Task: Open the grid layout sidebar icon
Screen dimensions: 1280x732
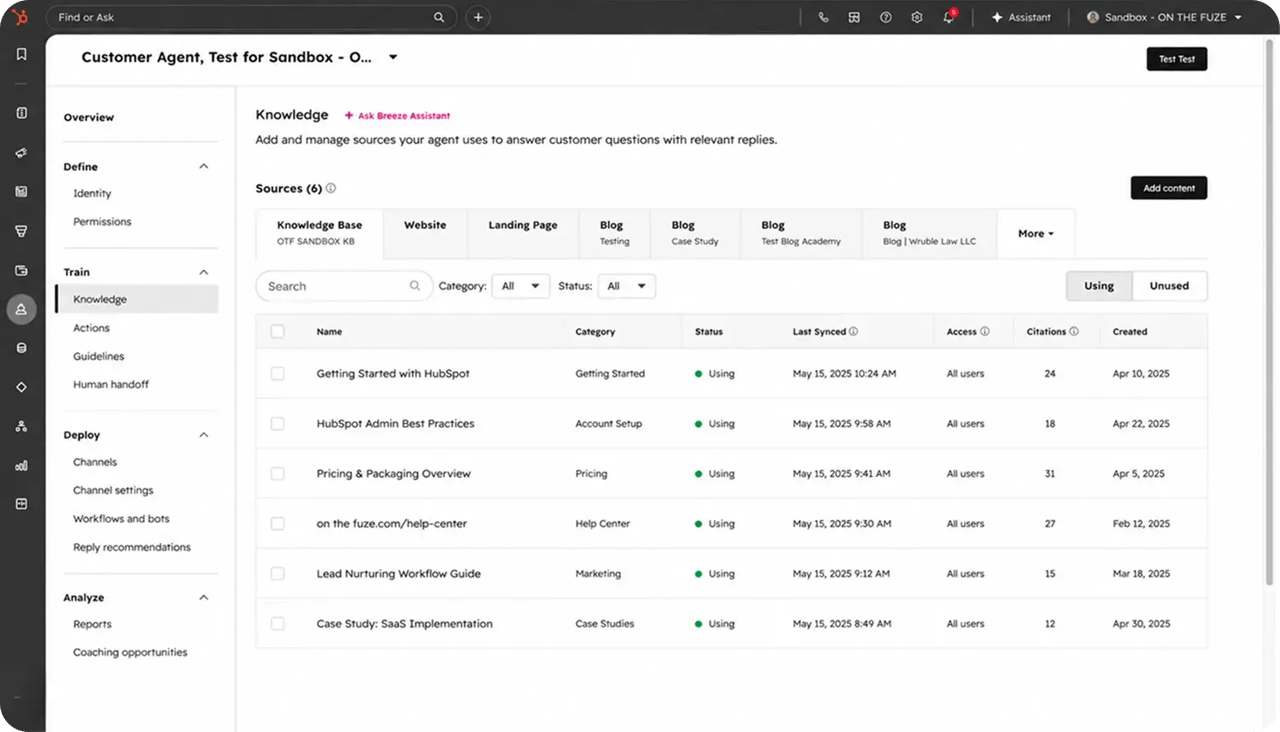Action: coord(21,504)
